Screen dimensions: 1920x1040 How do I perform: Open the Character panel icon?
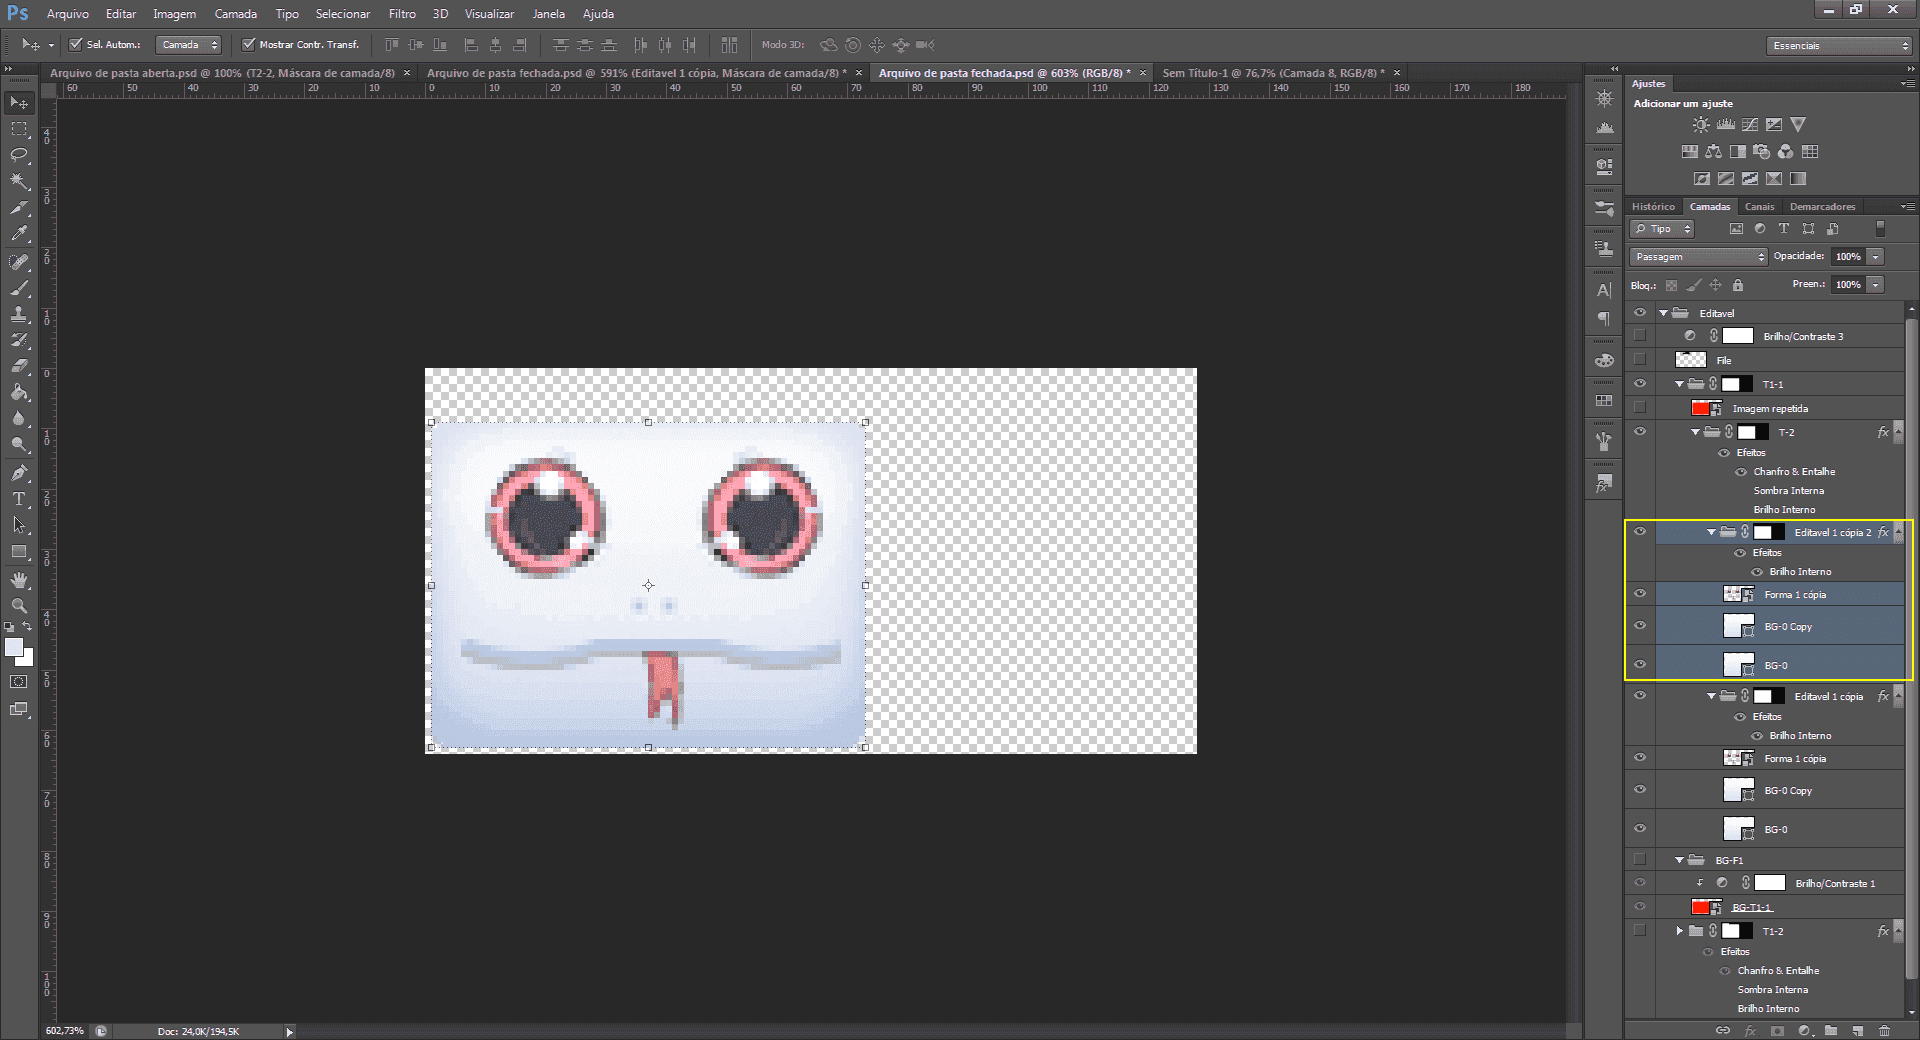pyautogui.click(x=1604, y=290)
